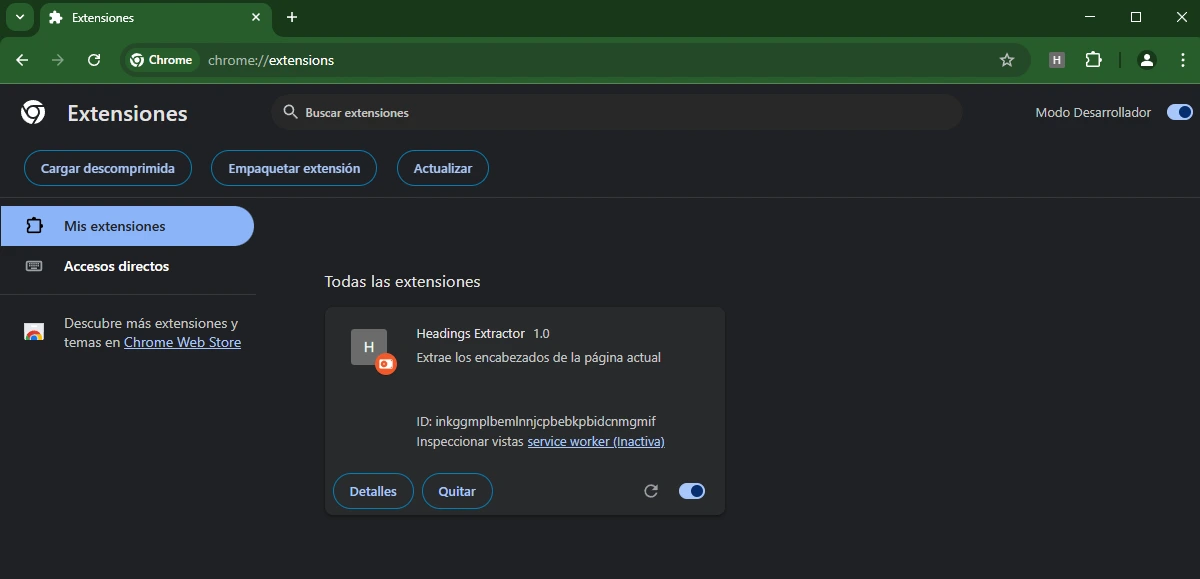The width and height of the screenshot is (1200, 579).
Task: Open the Chrome extensions puzzle icon
Action: click(x=1093, y=60)
